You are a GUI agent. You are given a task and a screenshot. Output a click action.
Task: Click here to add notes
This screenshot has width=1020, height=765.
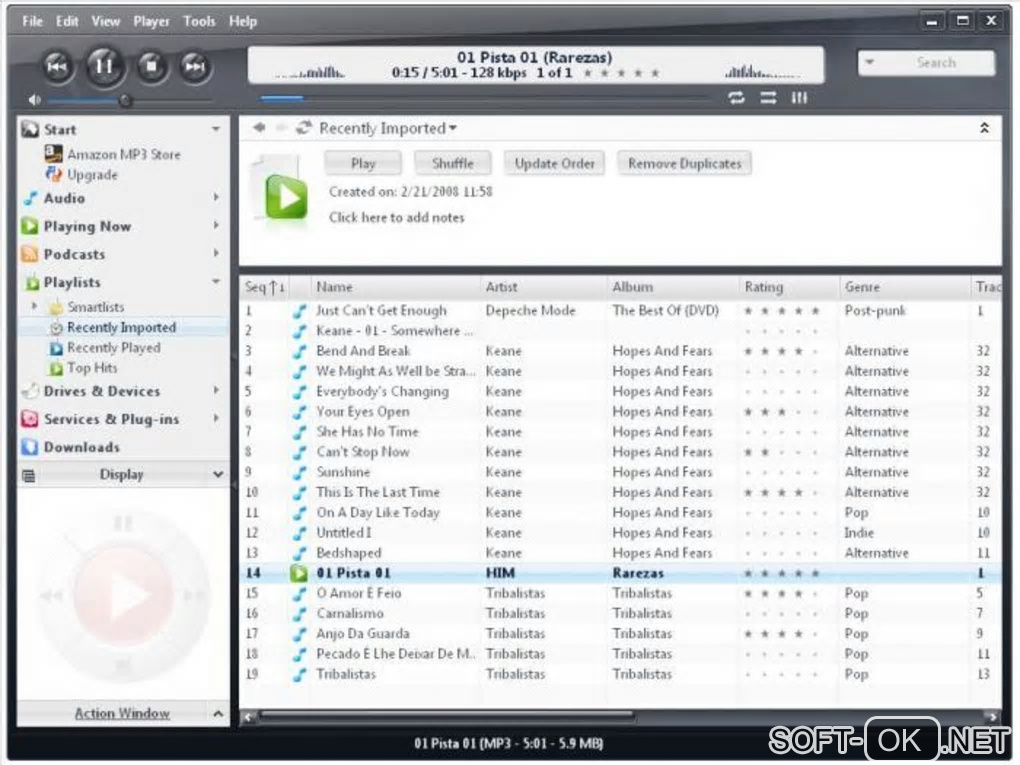396,217
